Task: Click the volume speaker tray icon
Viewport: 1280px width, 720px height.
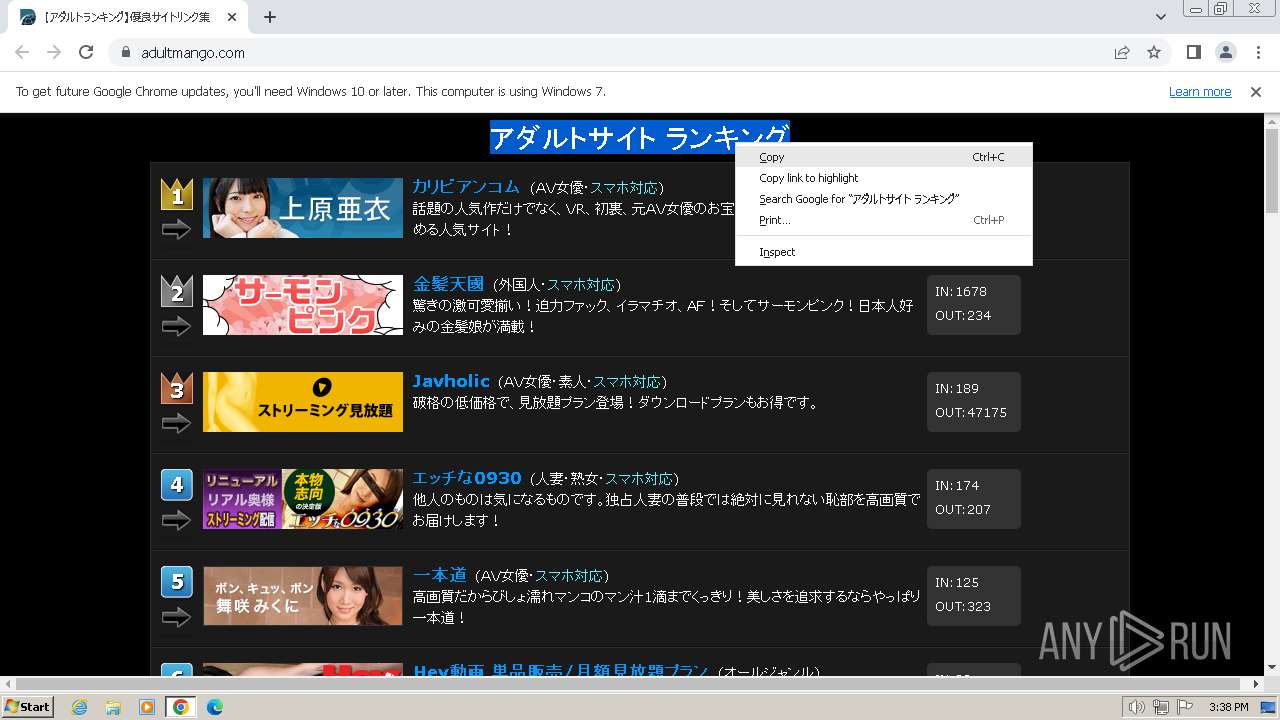Action: pyautogui.click(x=1137, y=707)
